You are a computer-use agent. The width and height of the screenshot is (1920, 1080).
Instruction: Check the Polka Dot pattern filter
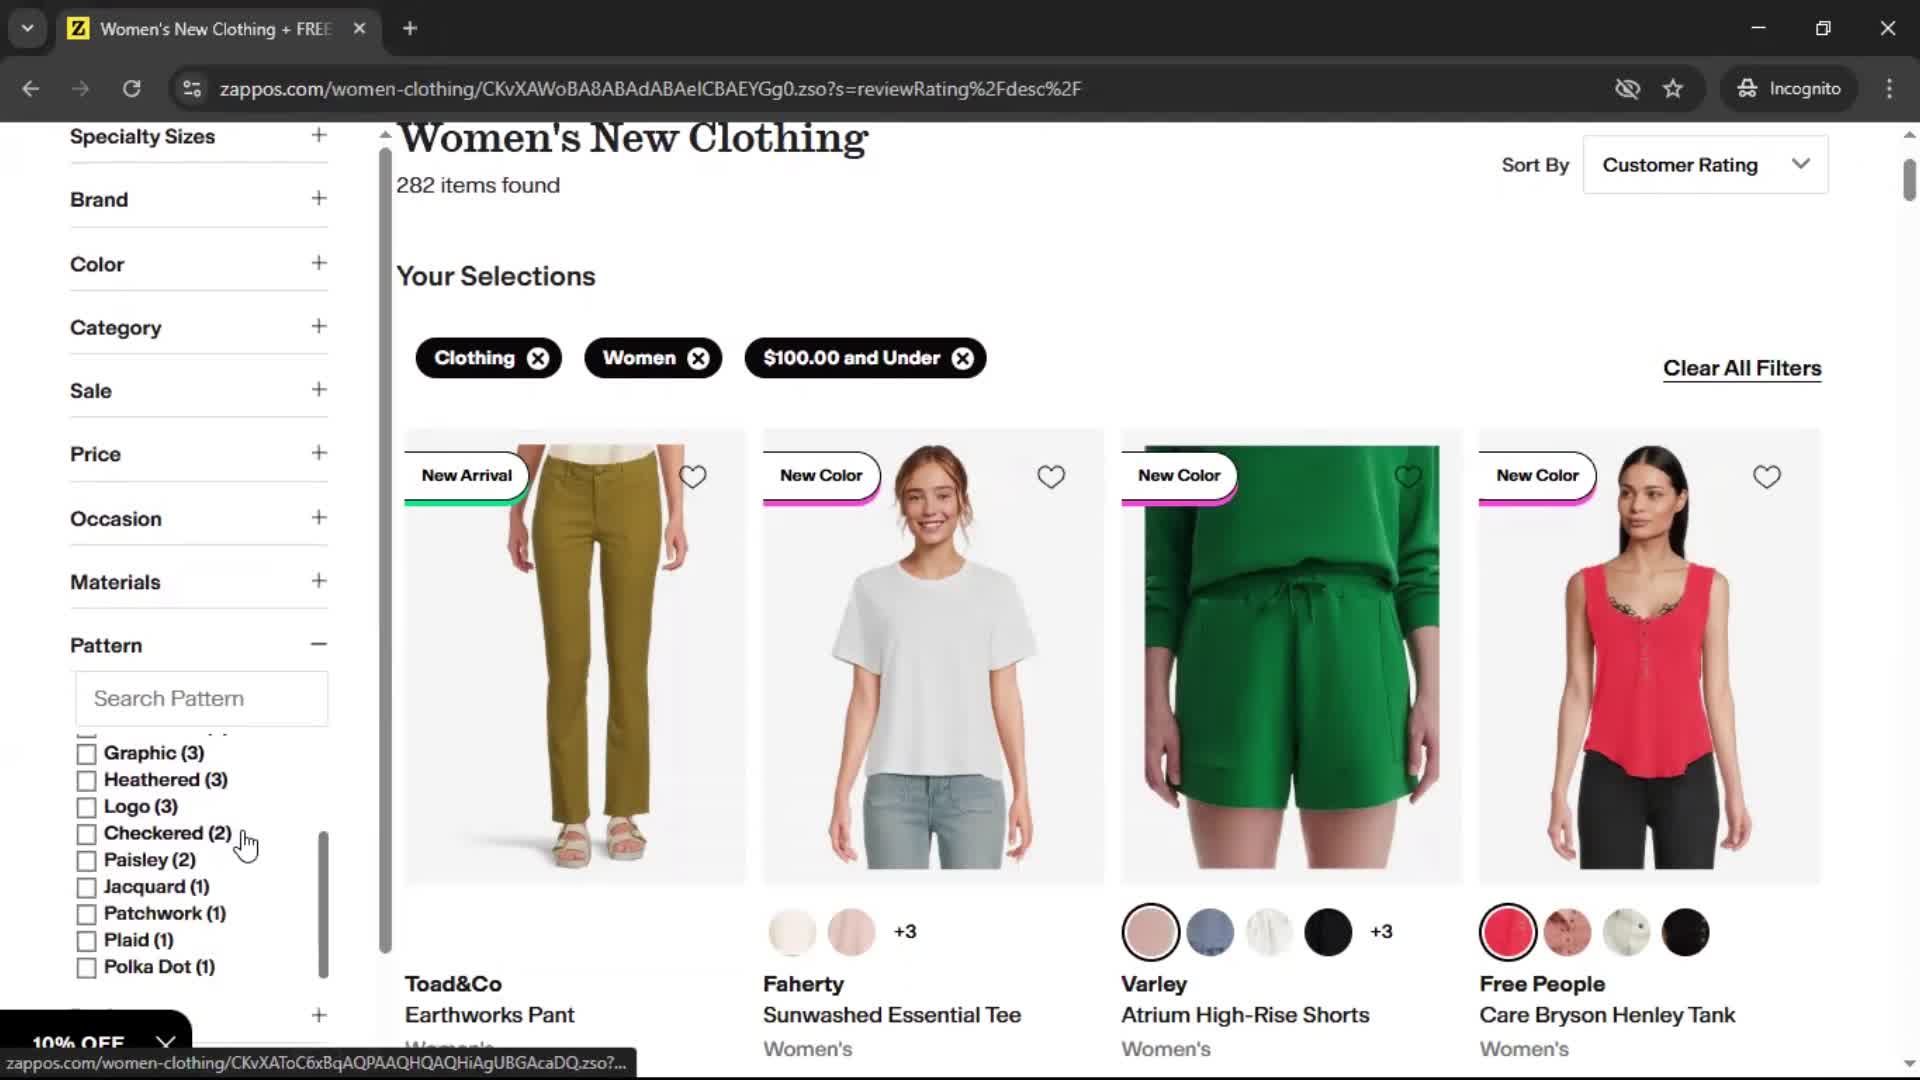tap(86, 967)
